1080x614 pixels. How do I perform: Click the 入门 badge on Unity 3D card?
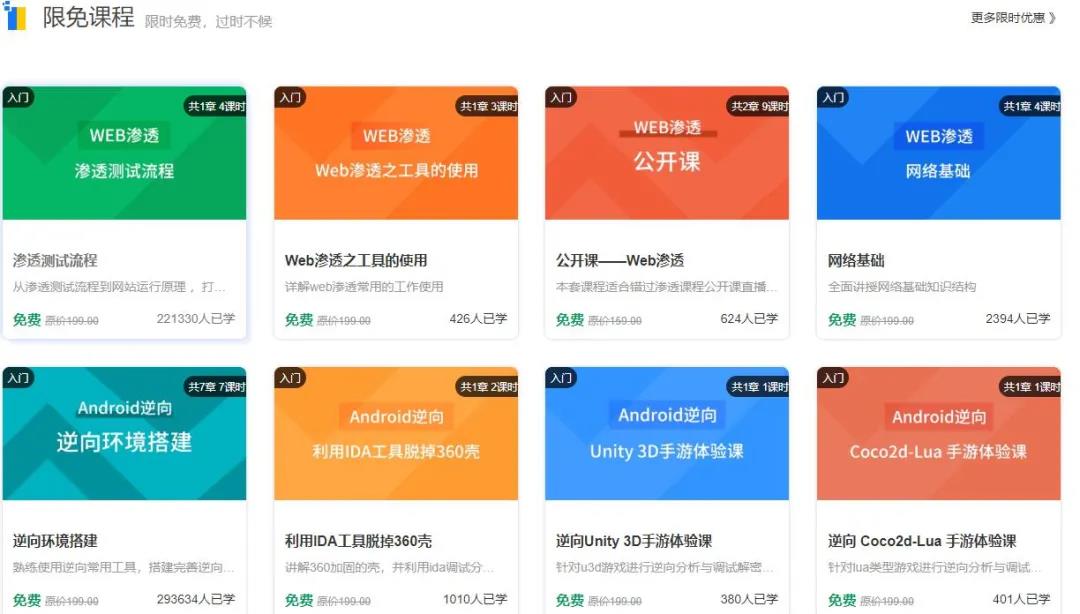point(561,378)
